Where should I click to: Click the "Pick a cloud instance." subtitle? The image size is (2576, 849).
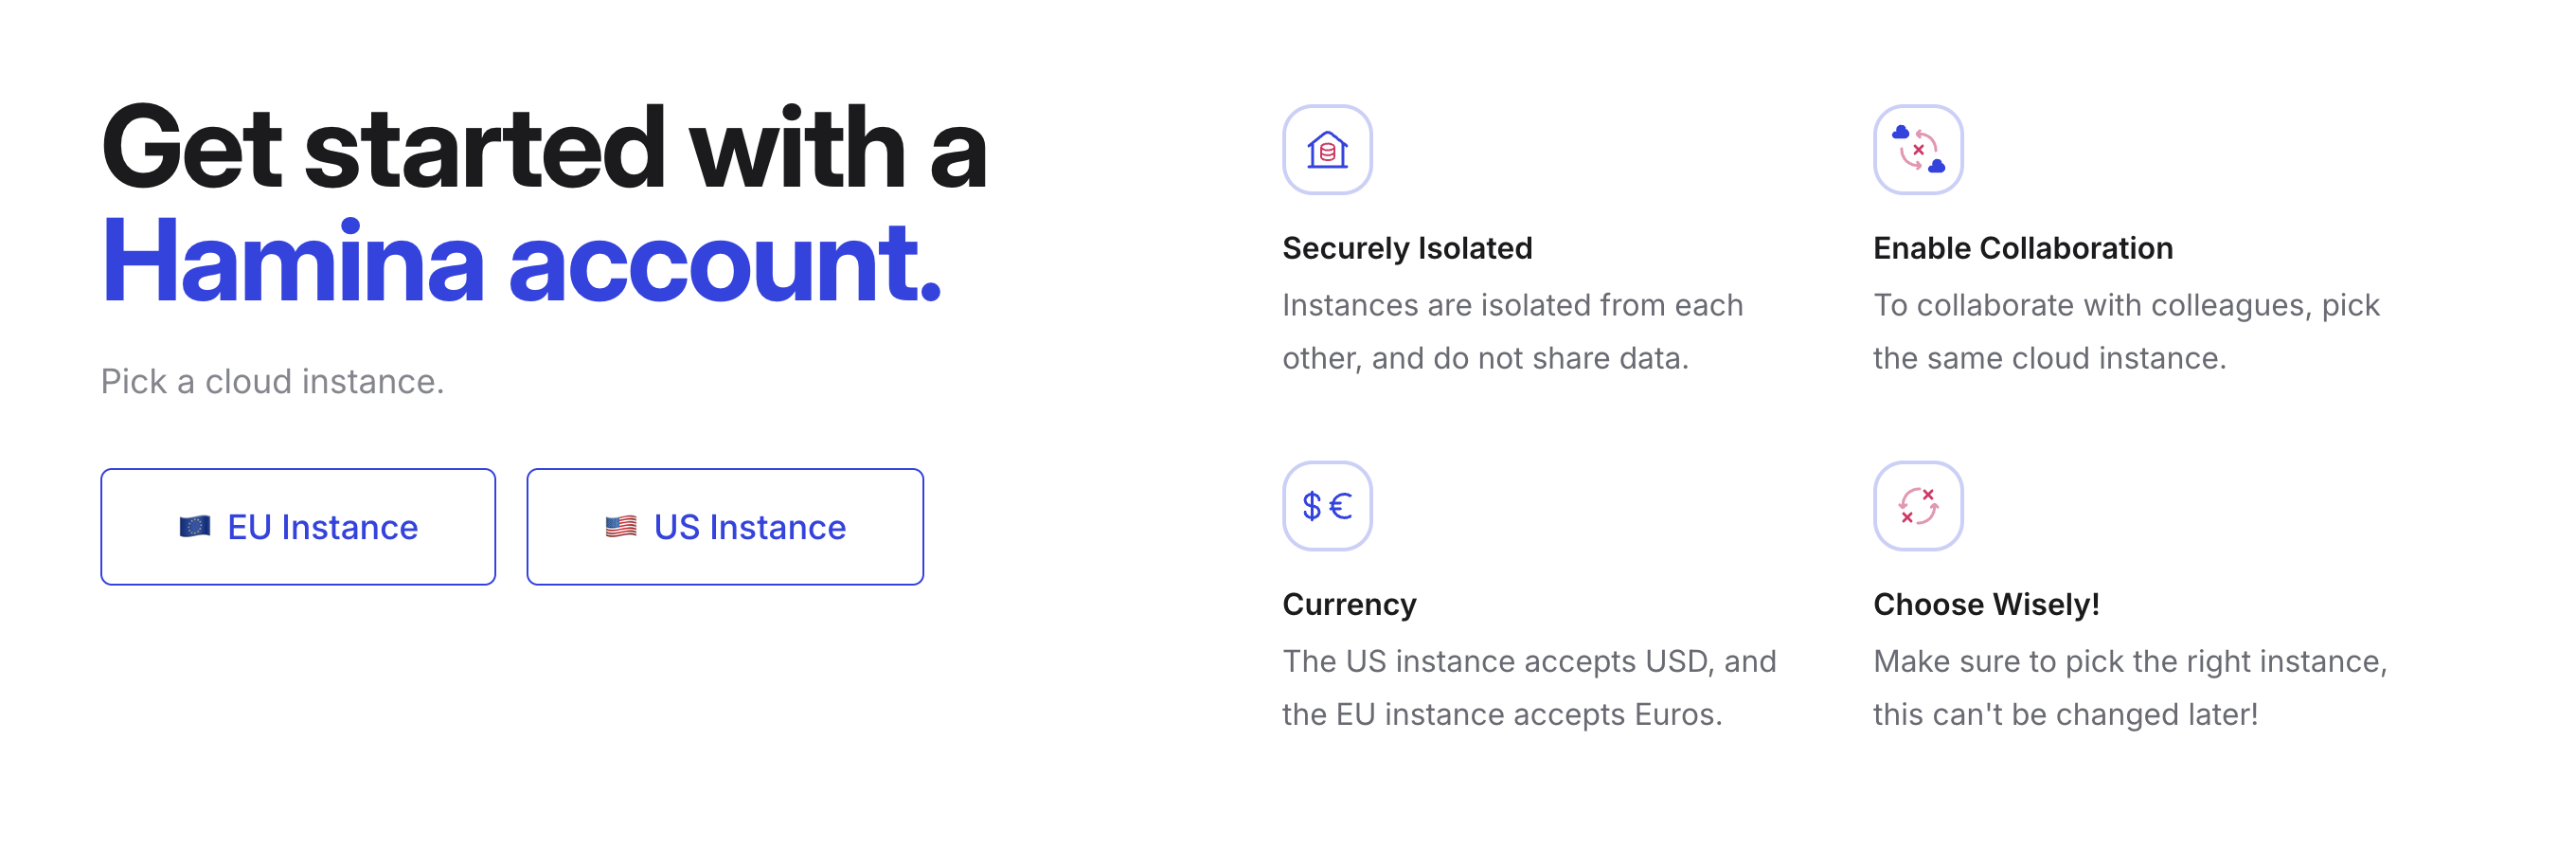coord(272,381)
